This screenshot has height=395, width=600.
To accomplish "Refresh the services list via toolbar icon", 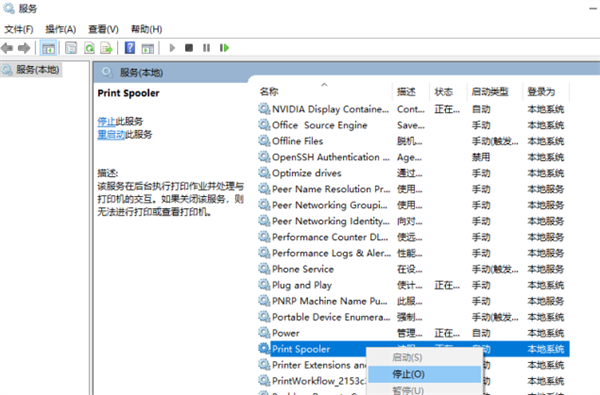I will coord(90,48).
